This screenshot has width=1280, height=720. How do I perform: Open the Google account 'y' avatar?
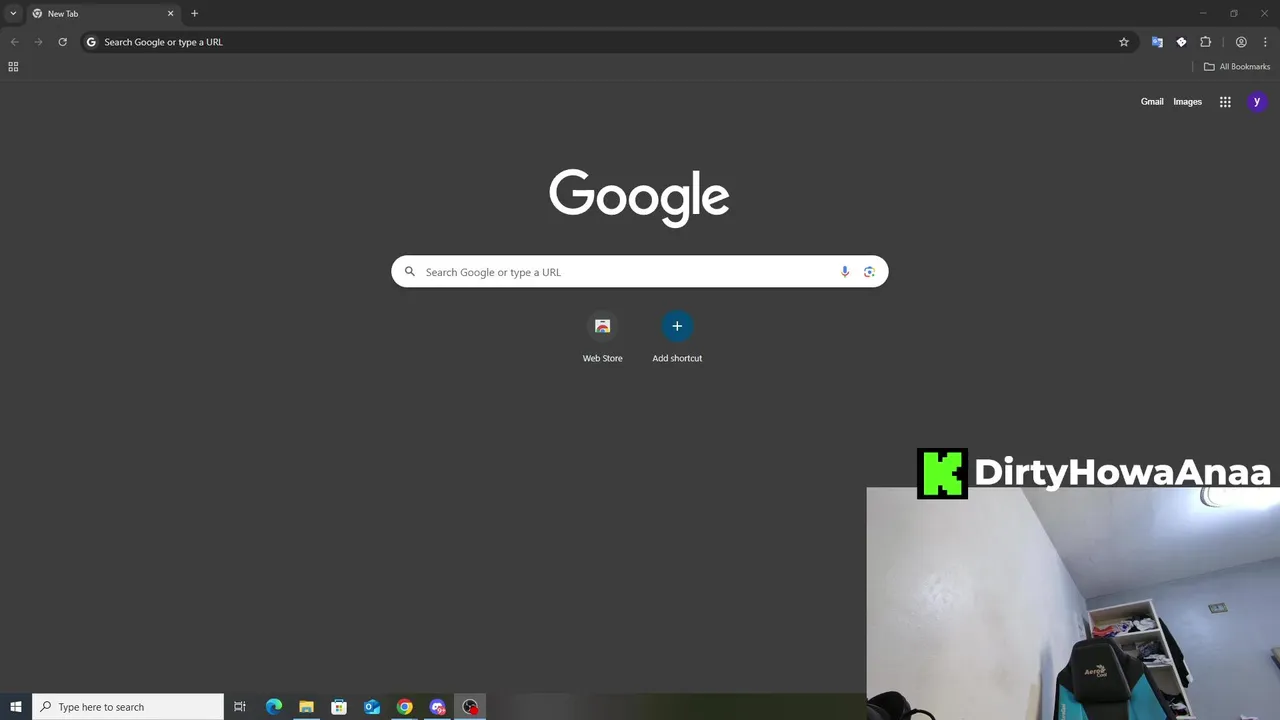pyautogui.click(x=1257, y=101)
